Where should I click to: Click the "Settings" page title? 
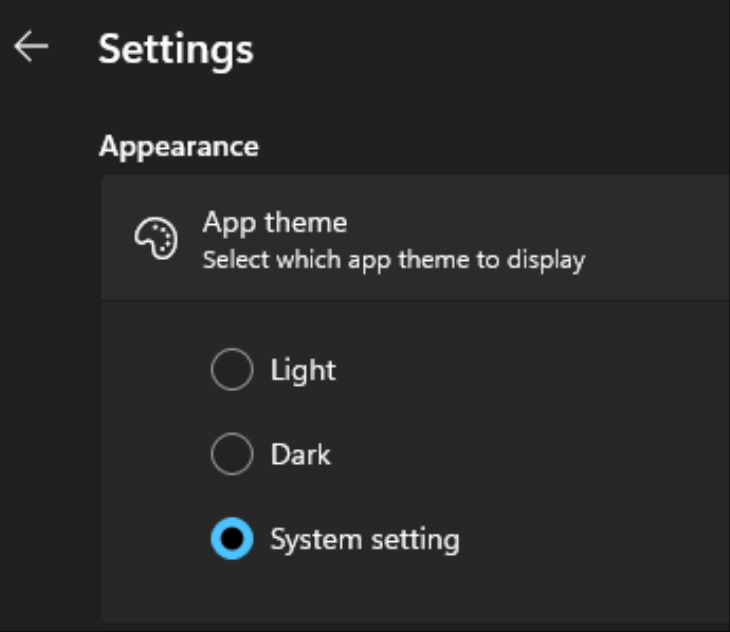(x=176, y=48)
